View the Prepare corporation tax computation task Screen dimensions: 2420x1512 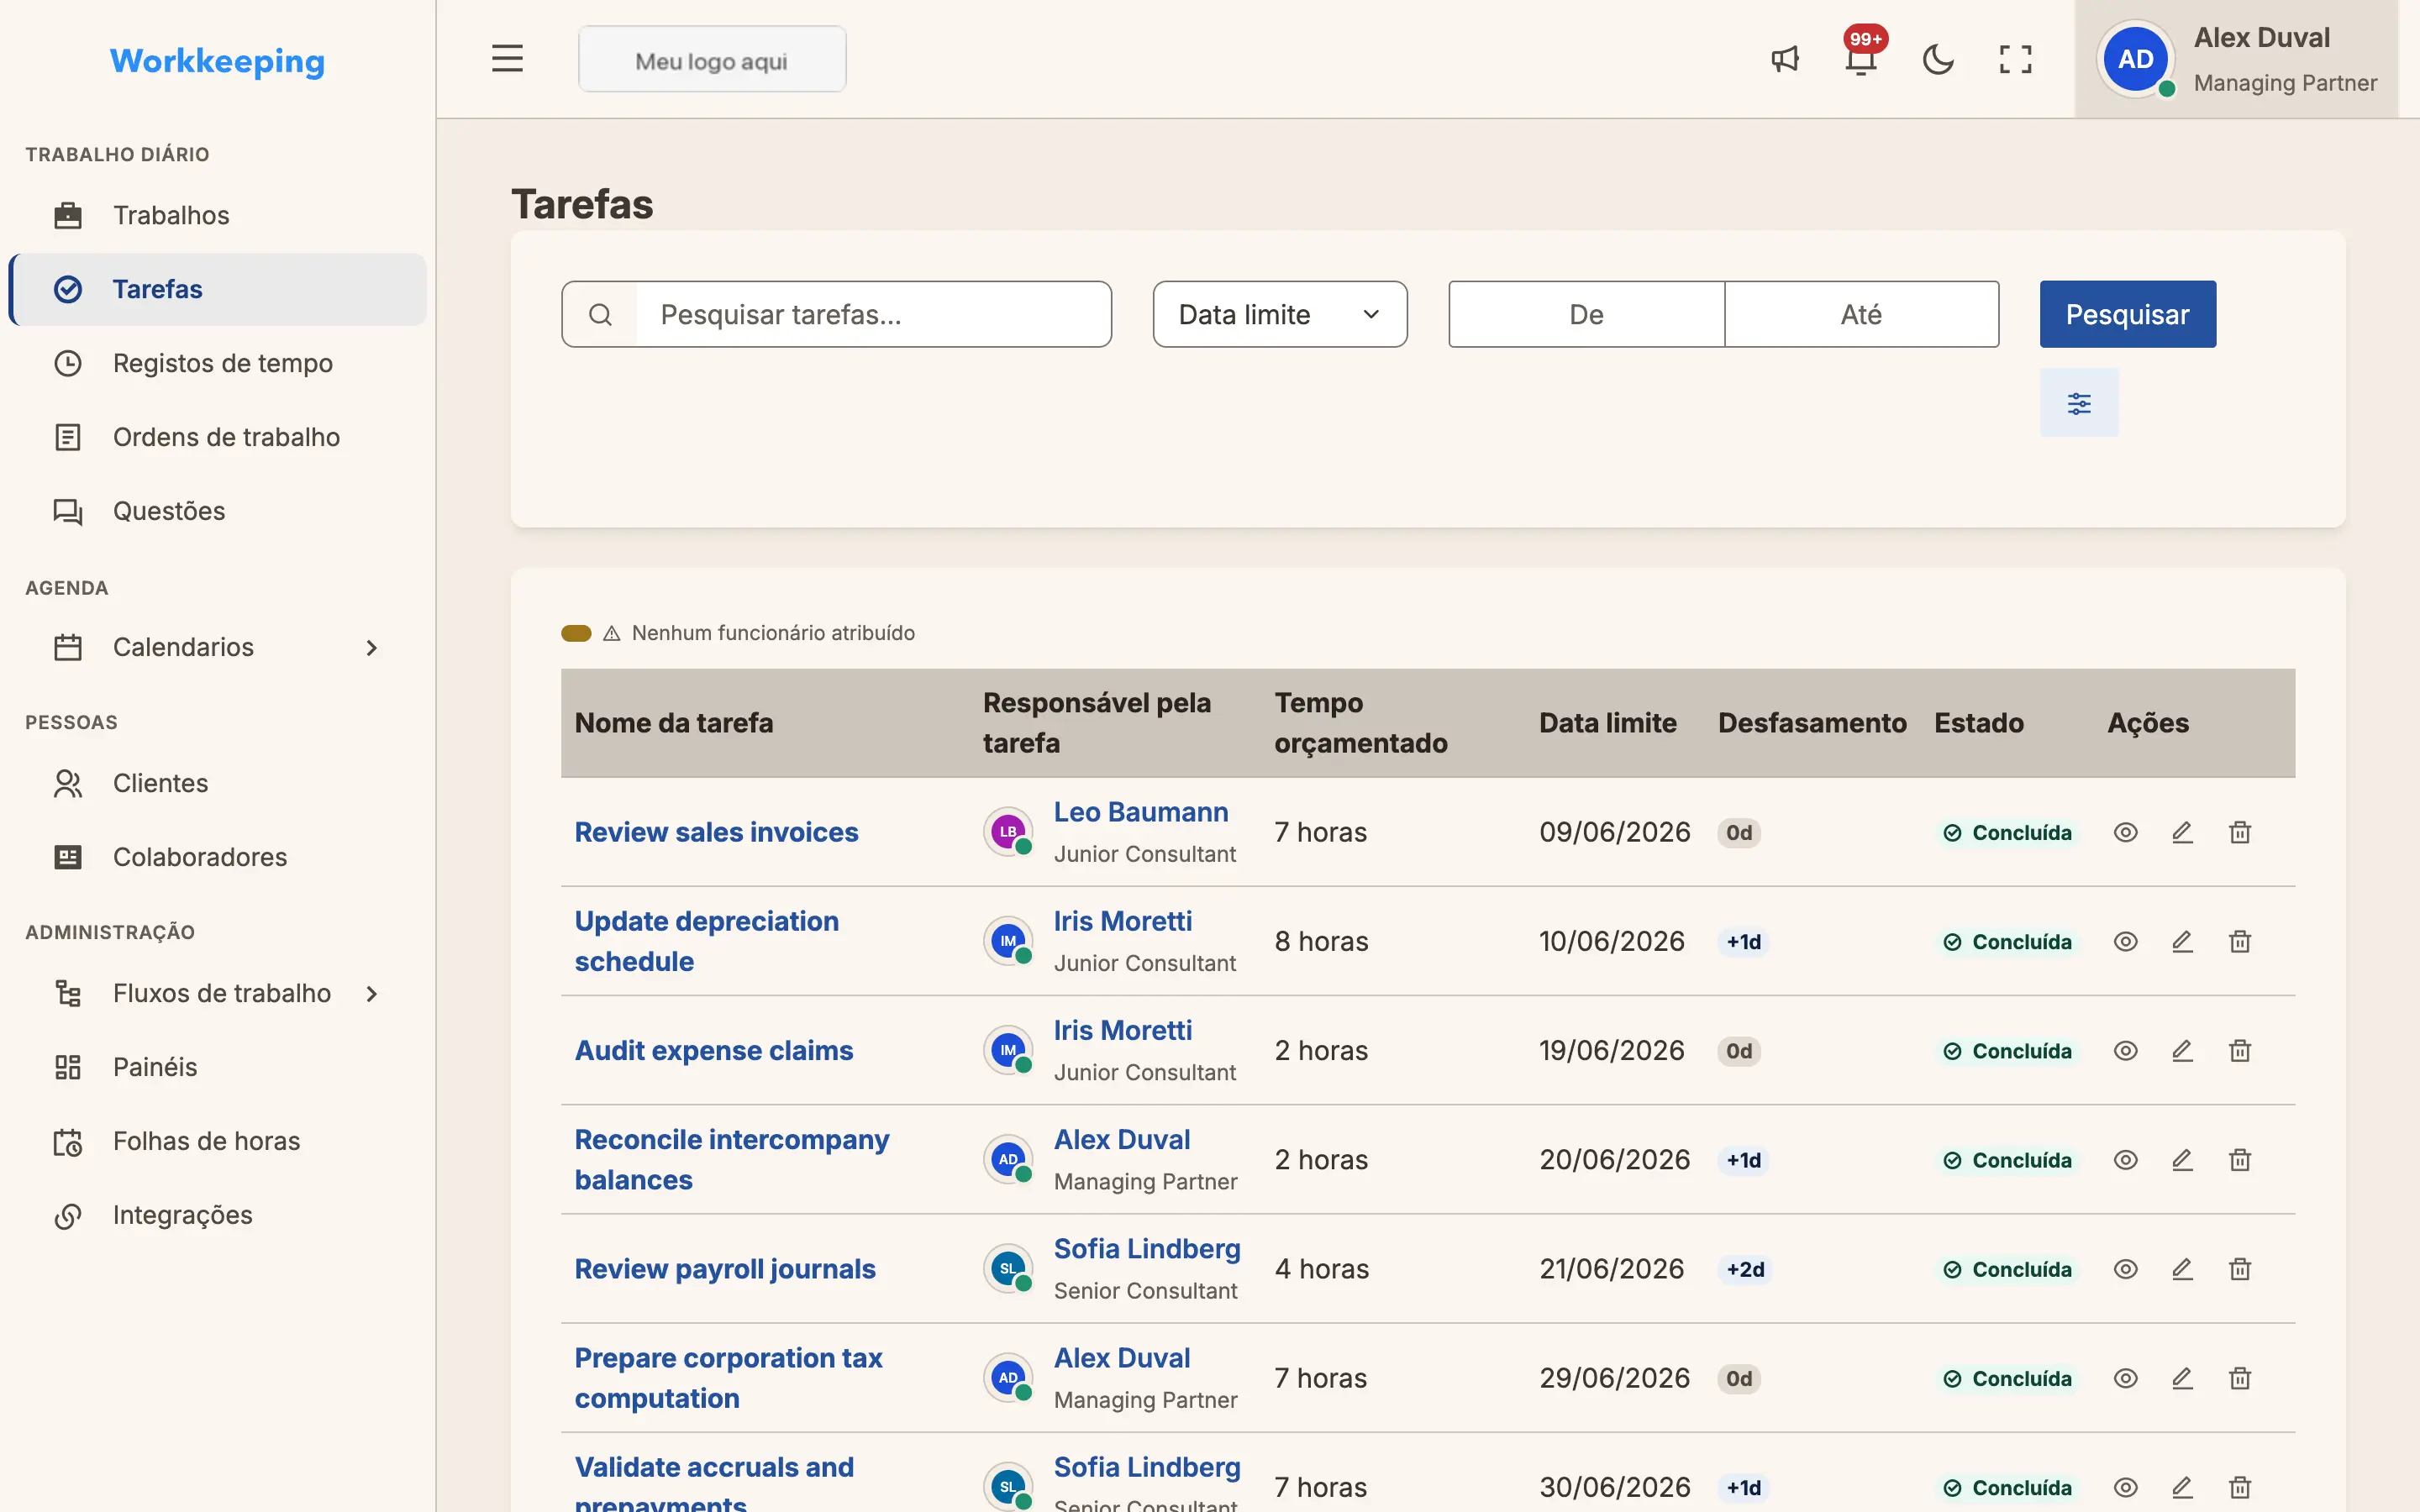point(2126,1378)
